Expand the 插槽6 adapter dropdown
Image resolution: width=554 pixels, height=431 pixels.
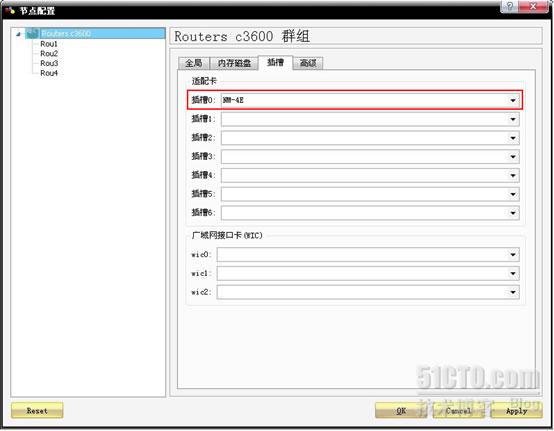coord(370,213)
